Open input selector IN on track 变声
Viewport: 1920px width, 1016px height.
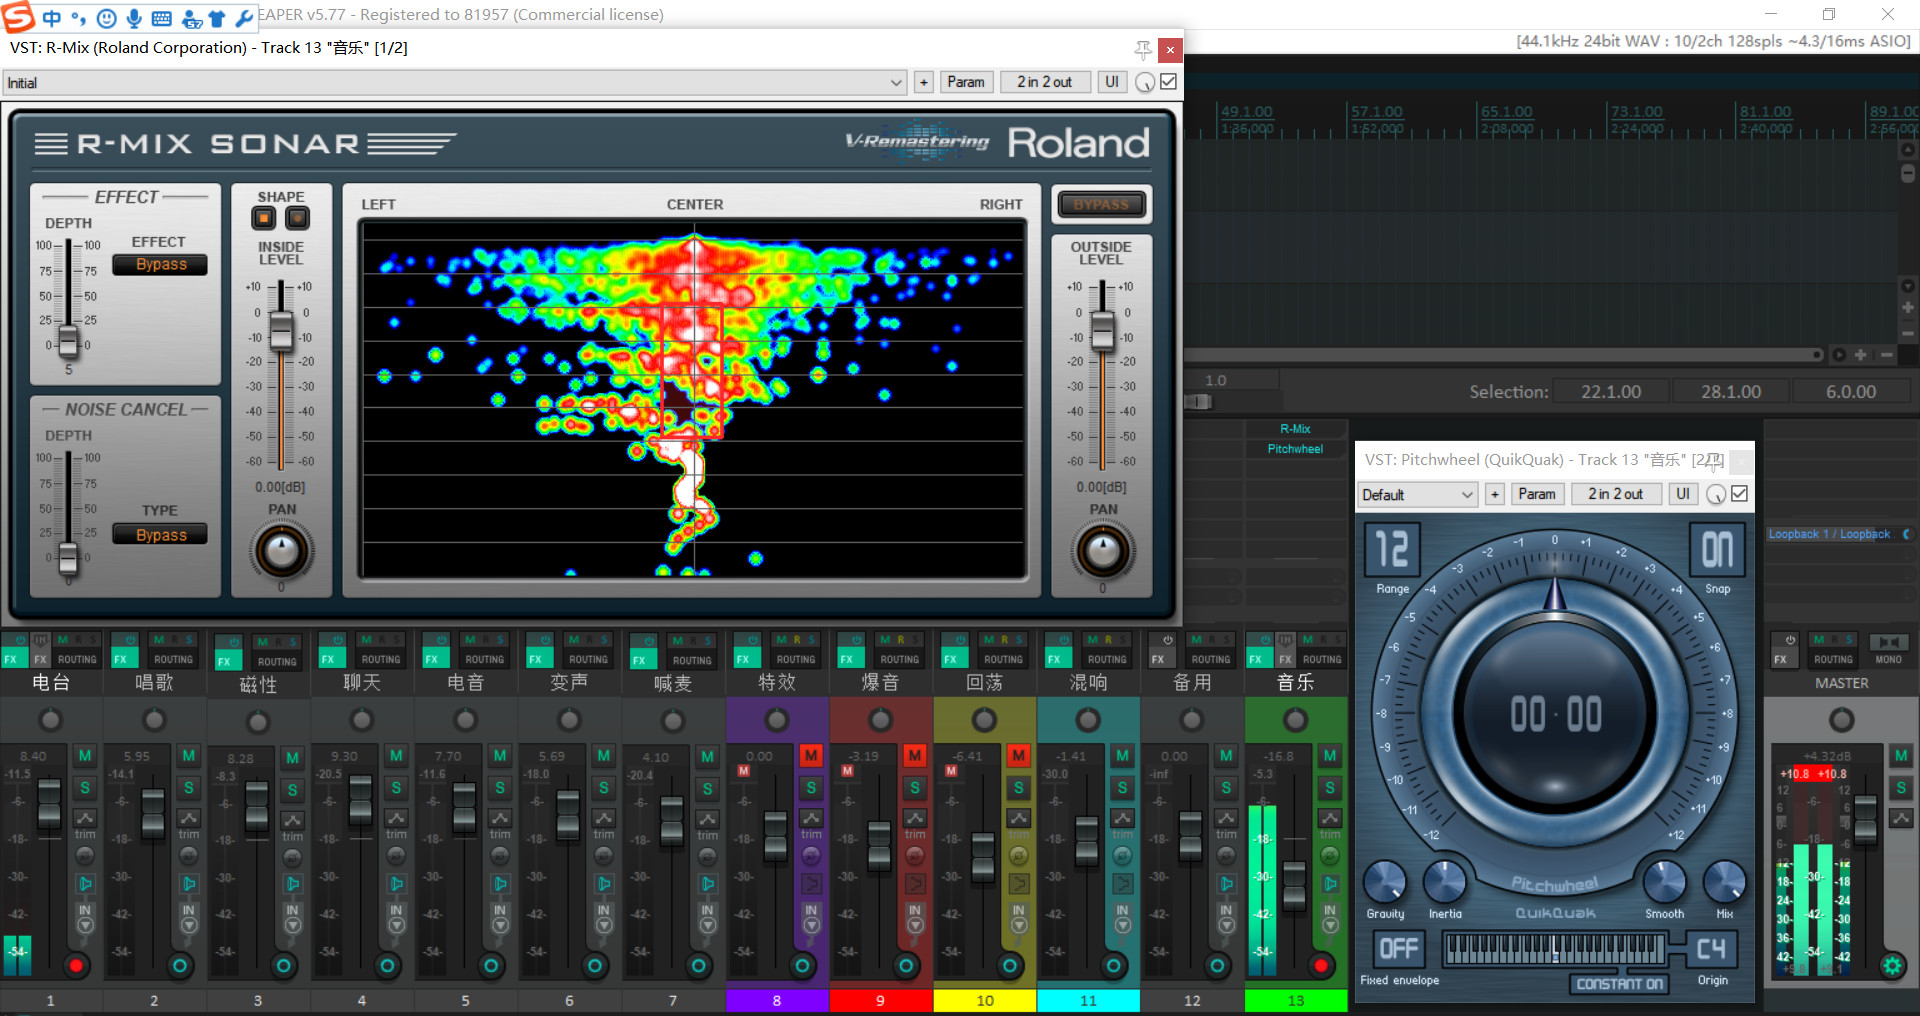coord(604,910)
